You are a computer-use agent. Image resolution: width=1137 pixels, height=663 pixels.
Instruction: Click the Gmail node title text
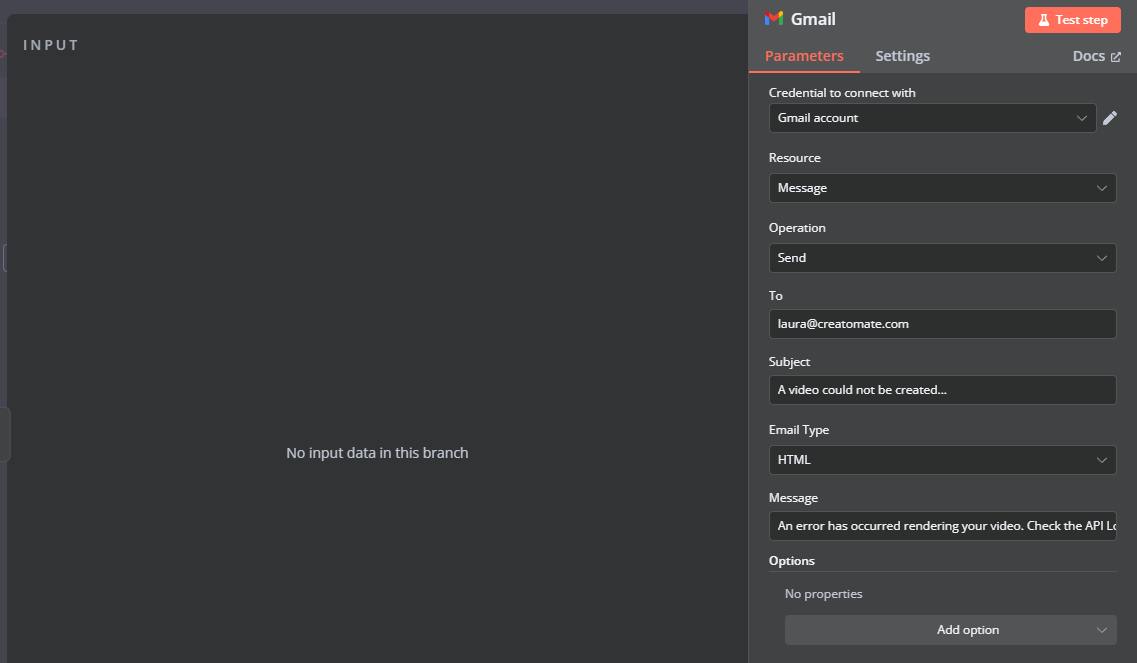[813, 20]
